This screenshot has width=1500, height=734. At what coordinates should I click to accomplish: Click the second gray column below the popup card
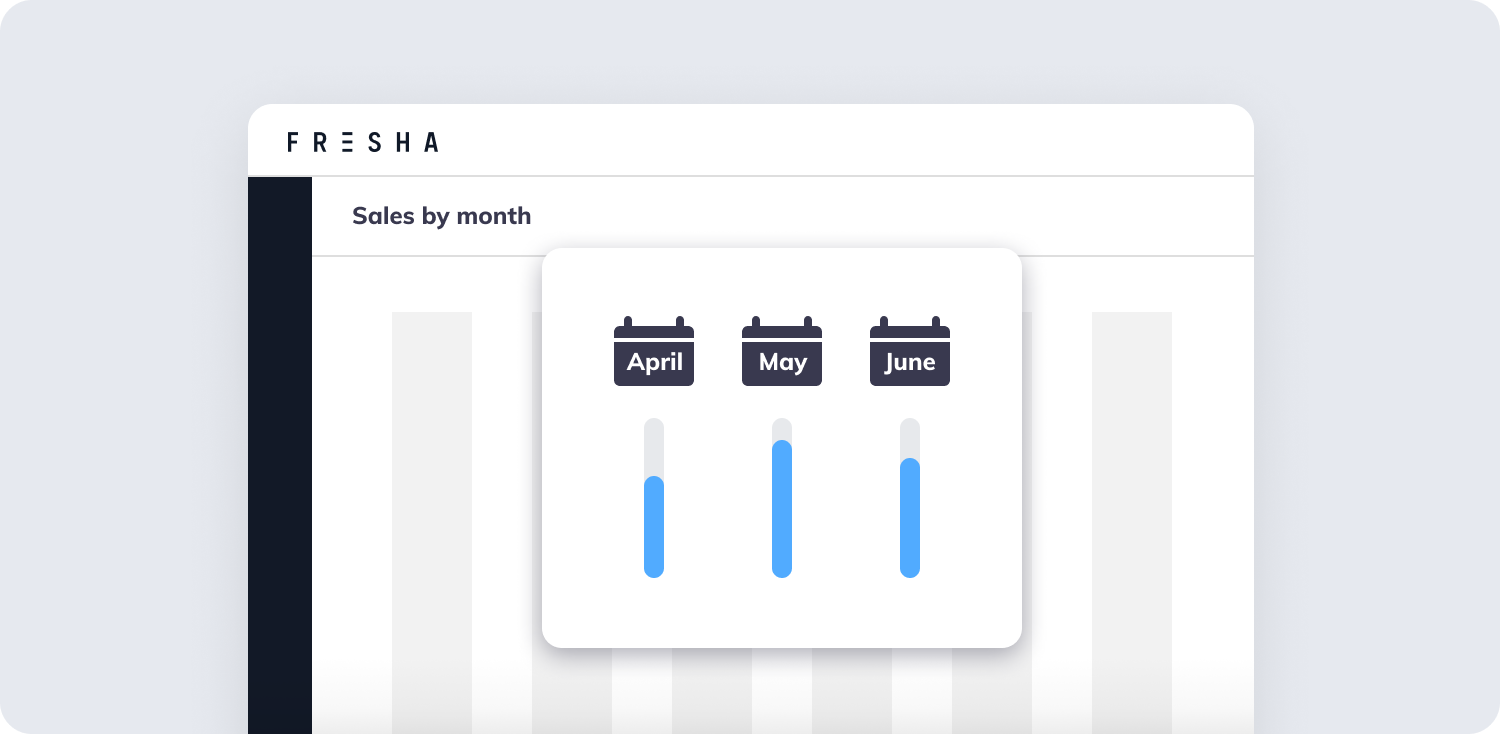[572, 691]
